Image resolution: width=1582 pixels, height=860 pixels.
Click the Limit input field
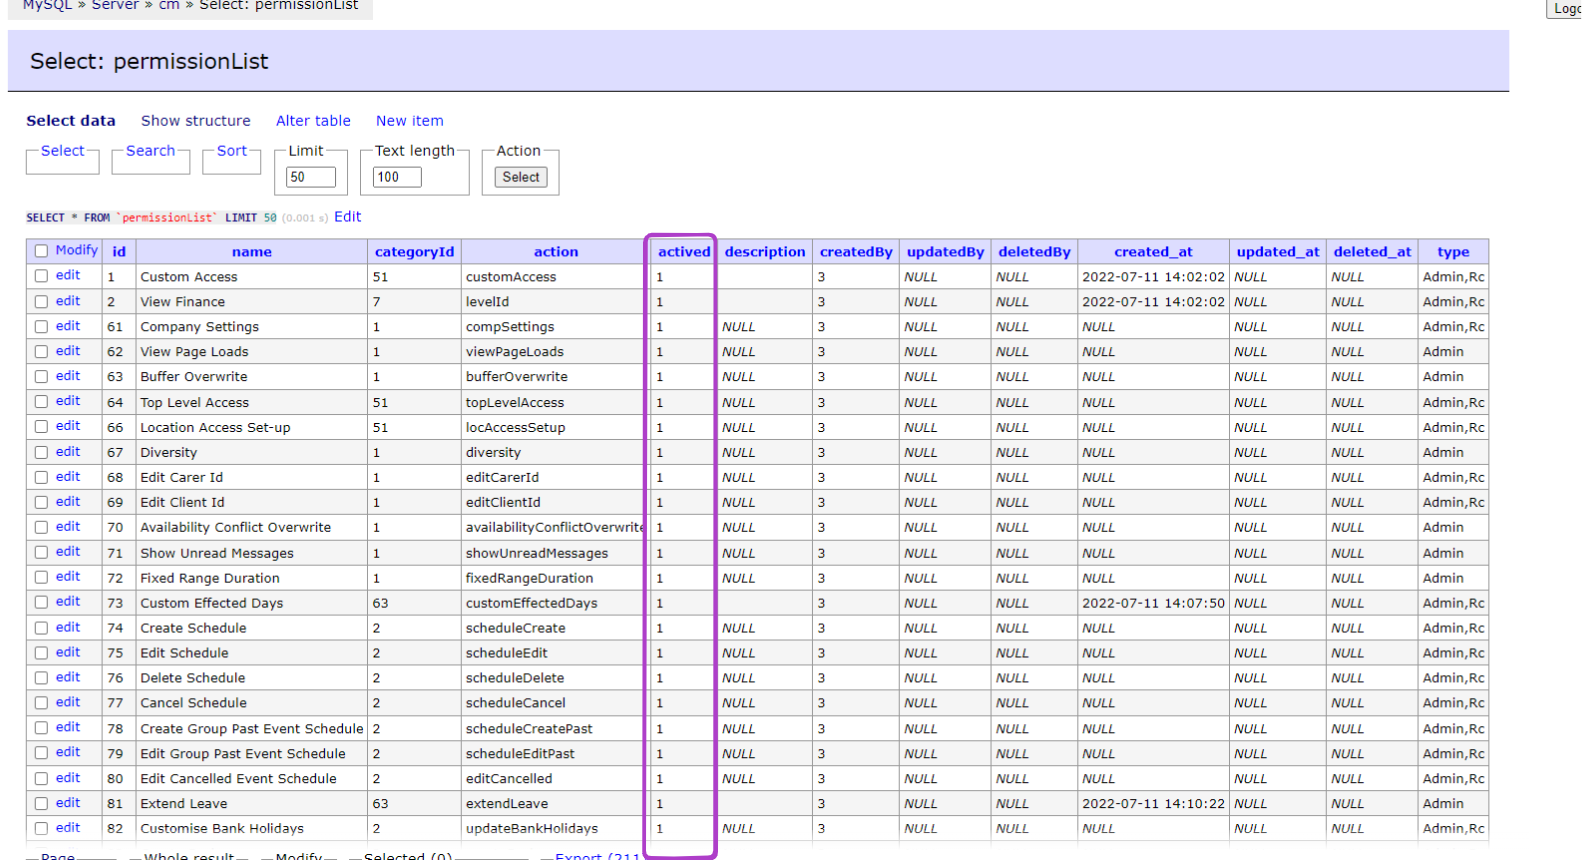point(311,177)
